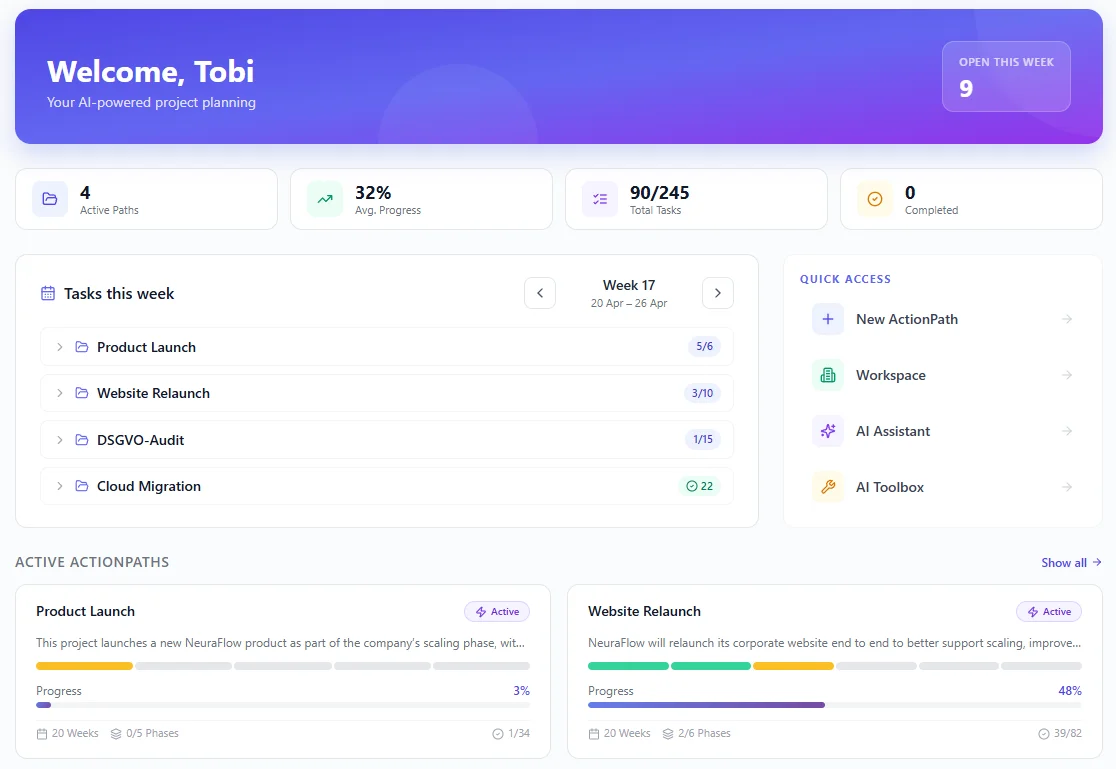Go to next week with right chevron

point(717,293)
